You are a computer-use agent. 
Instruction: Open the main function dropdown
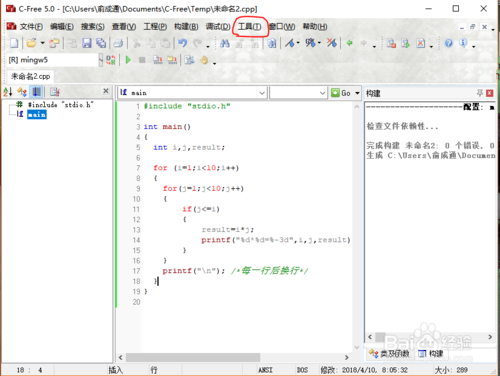[262, 93]
